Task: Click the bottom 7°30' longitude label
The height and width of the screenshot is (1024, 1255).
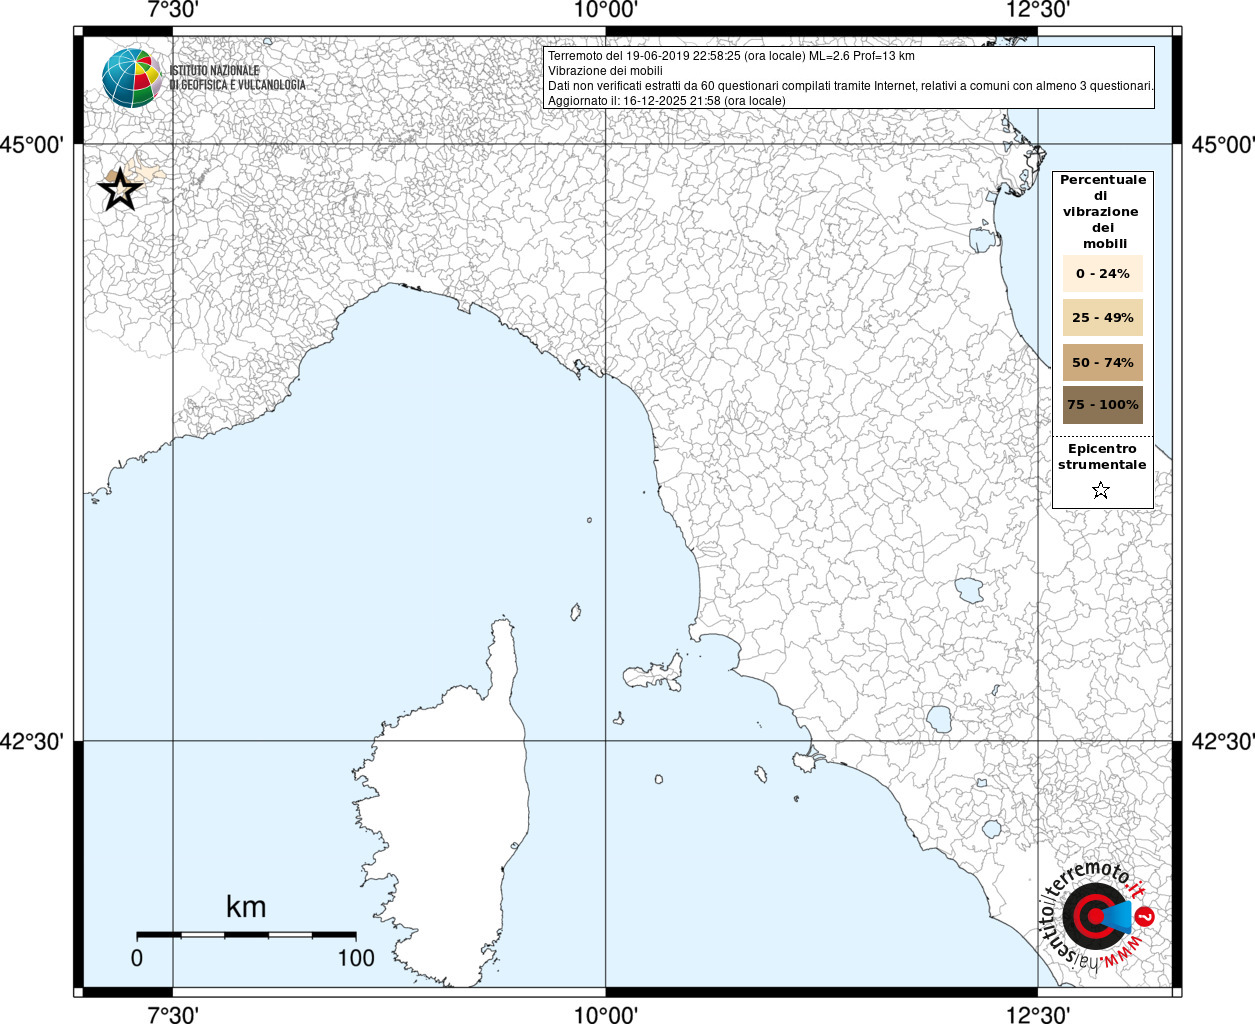Action: point(172,1014)
